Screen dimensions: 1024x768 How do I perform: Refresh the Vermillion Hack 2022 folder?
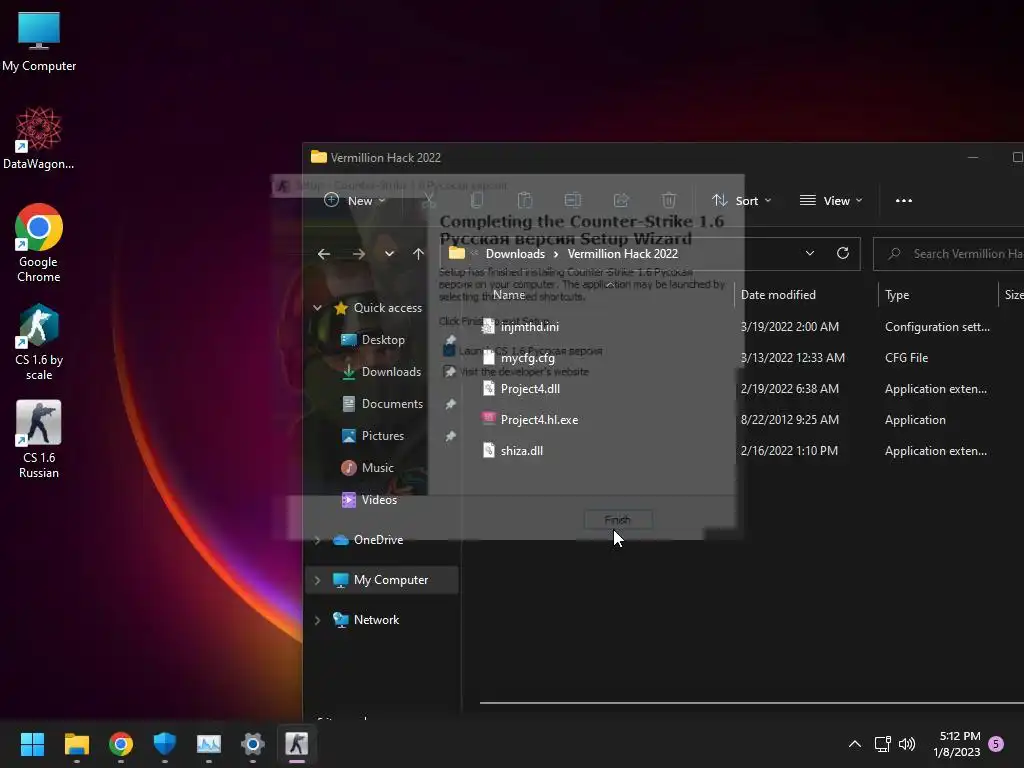(843, 253)
